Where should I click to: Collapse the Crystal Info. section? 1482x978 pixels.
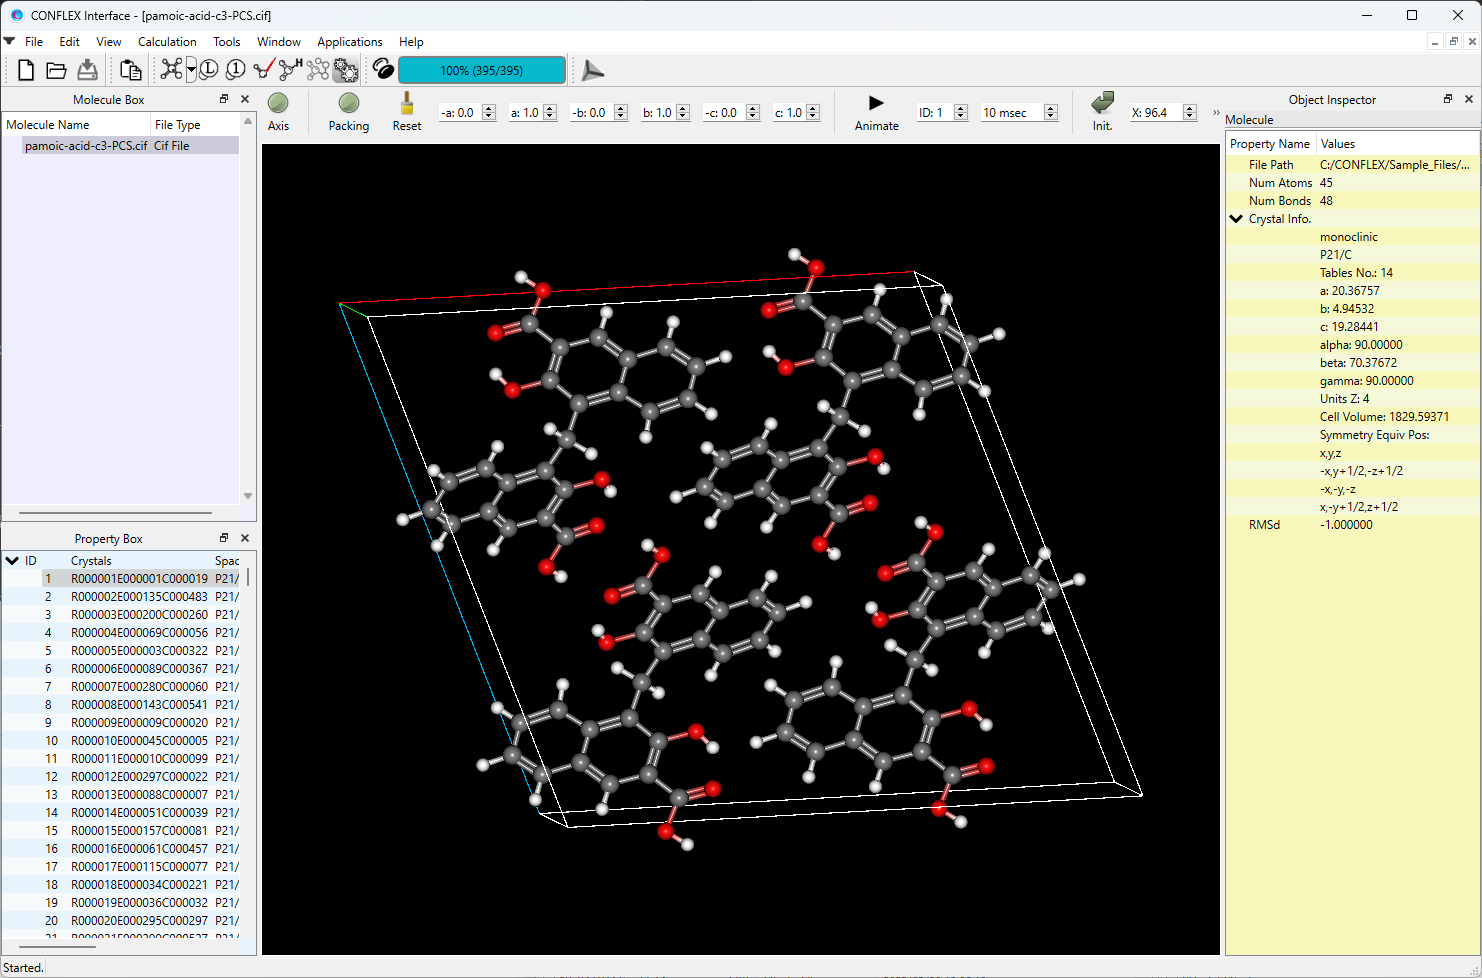click(x=1237, y=219)
